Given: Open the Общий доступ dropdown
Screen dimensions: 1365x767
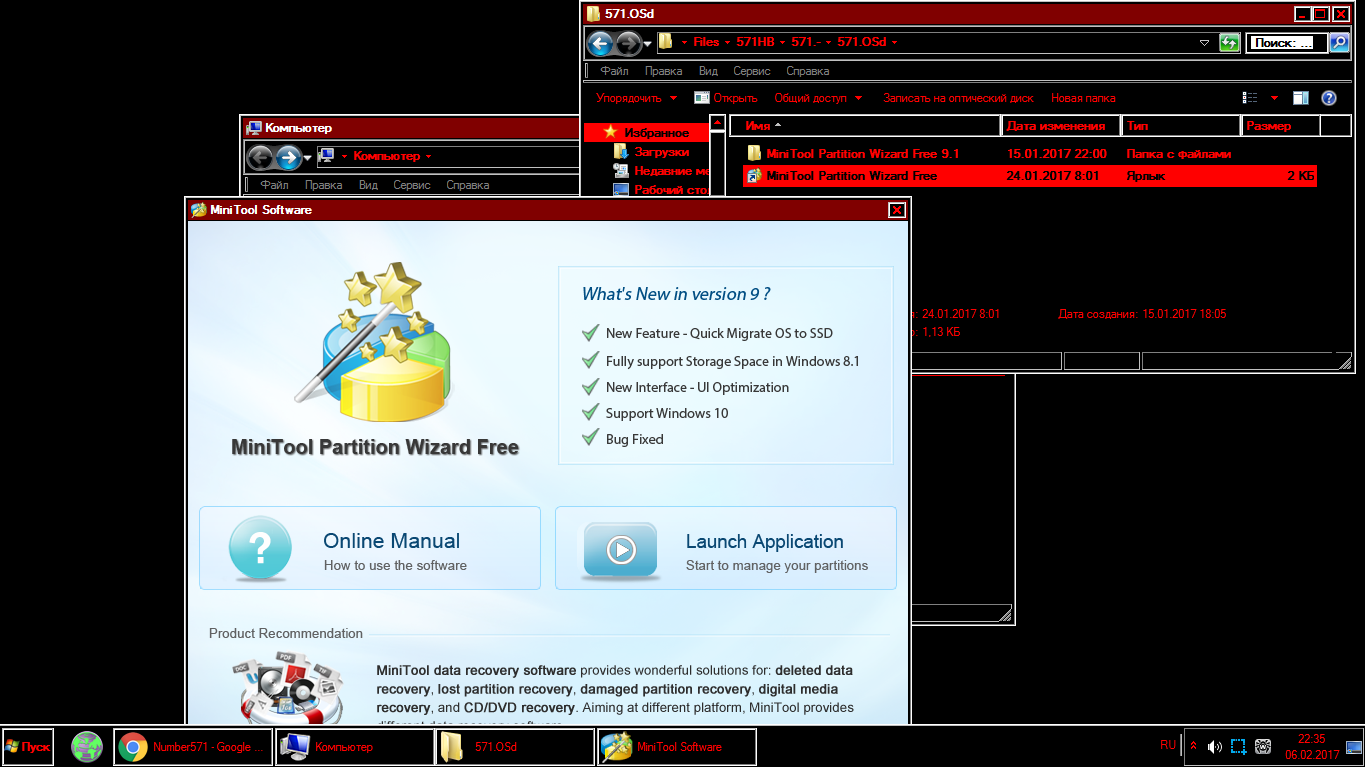Looking at the screenshot, I should 818,98.
